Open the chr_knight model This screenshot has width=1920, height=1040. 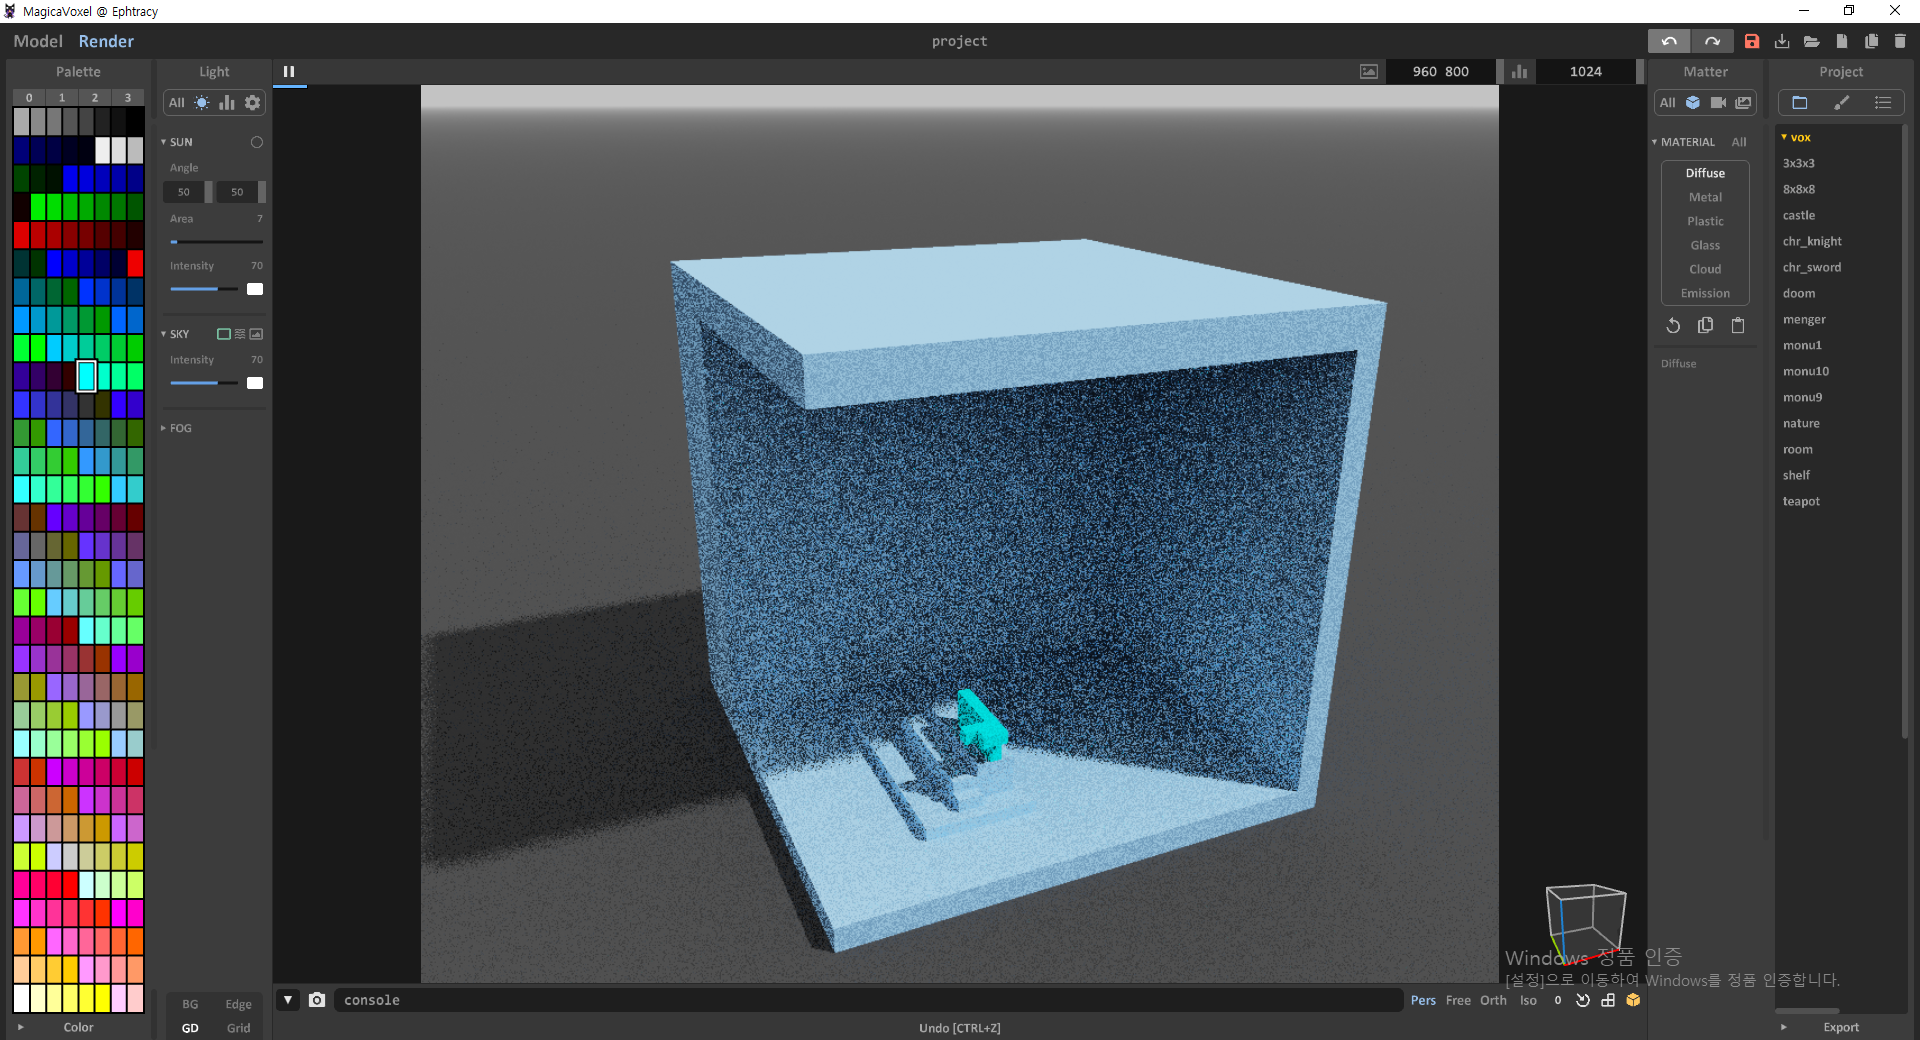1812,241
